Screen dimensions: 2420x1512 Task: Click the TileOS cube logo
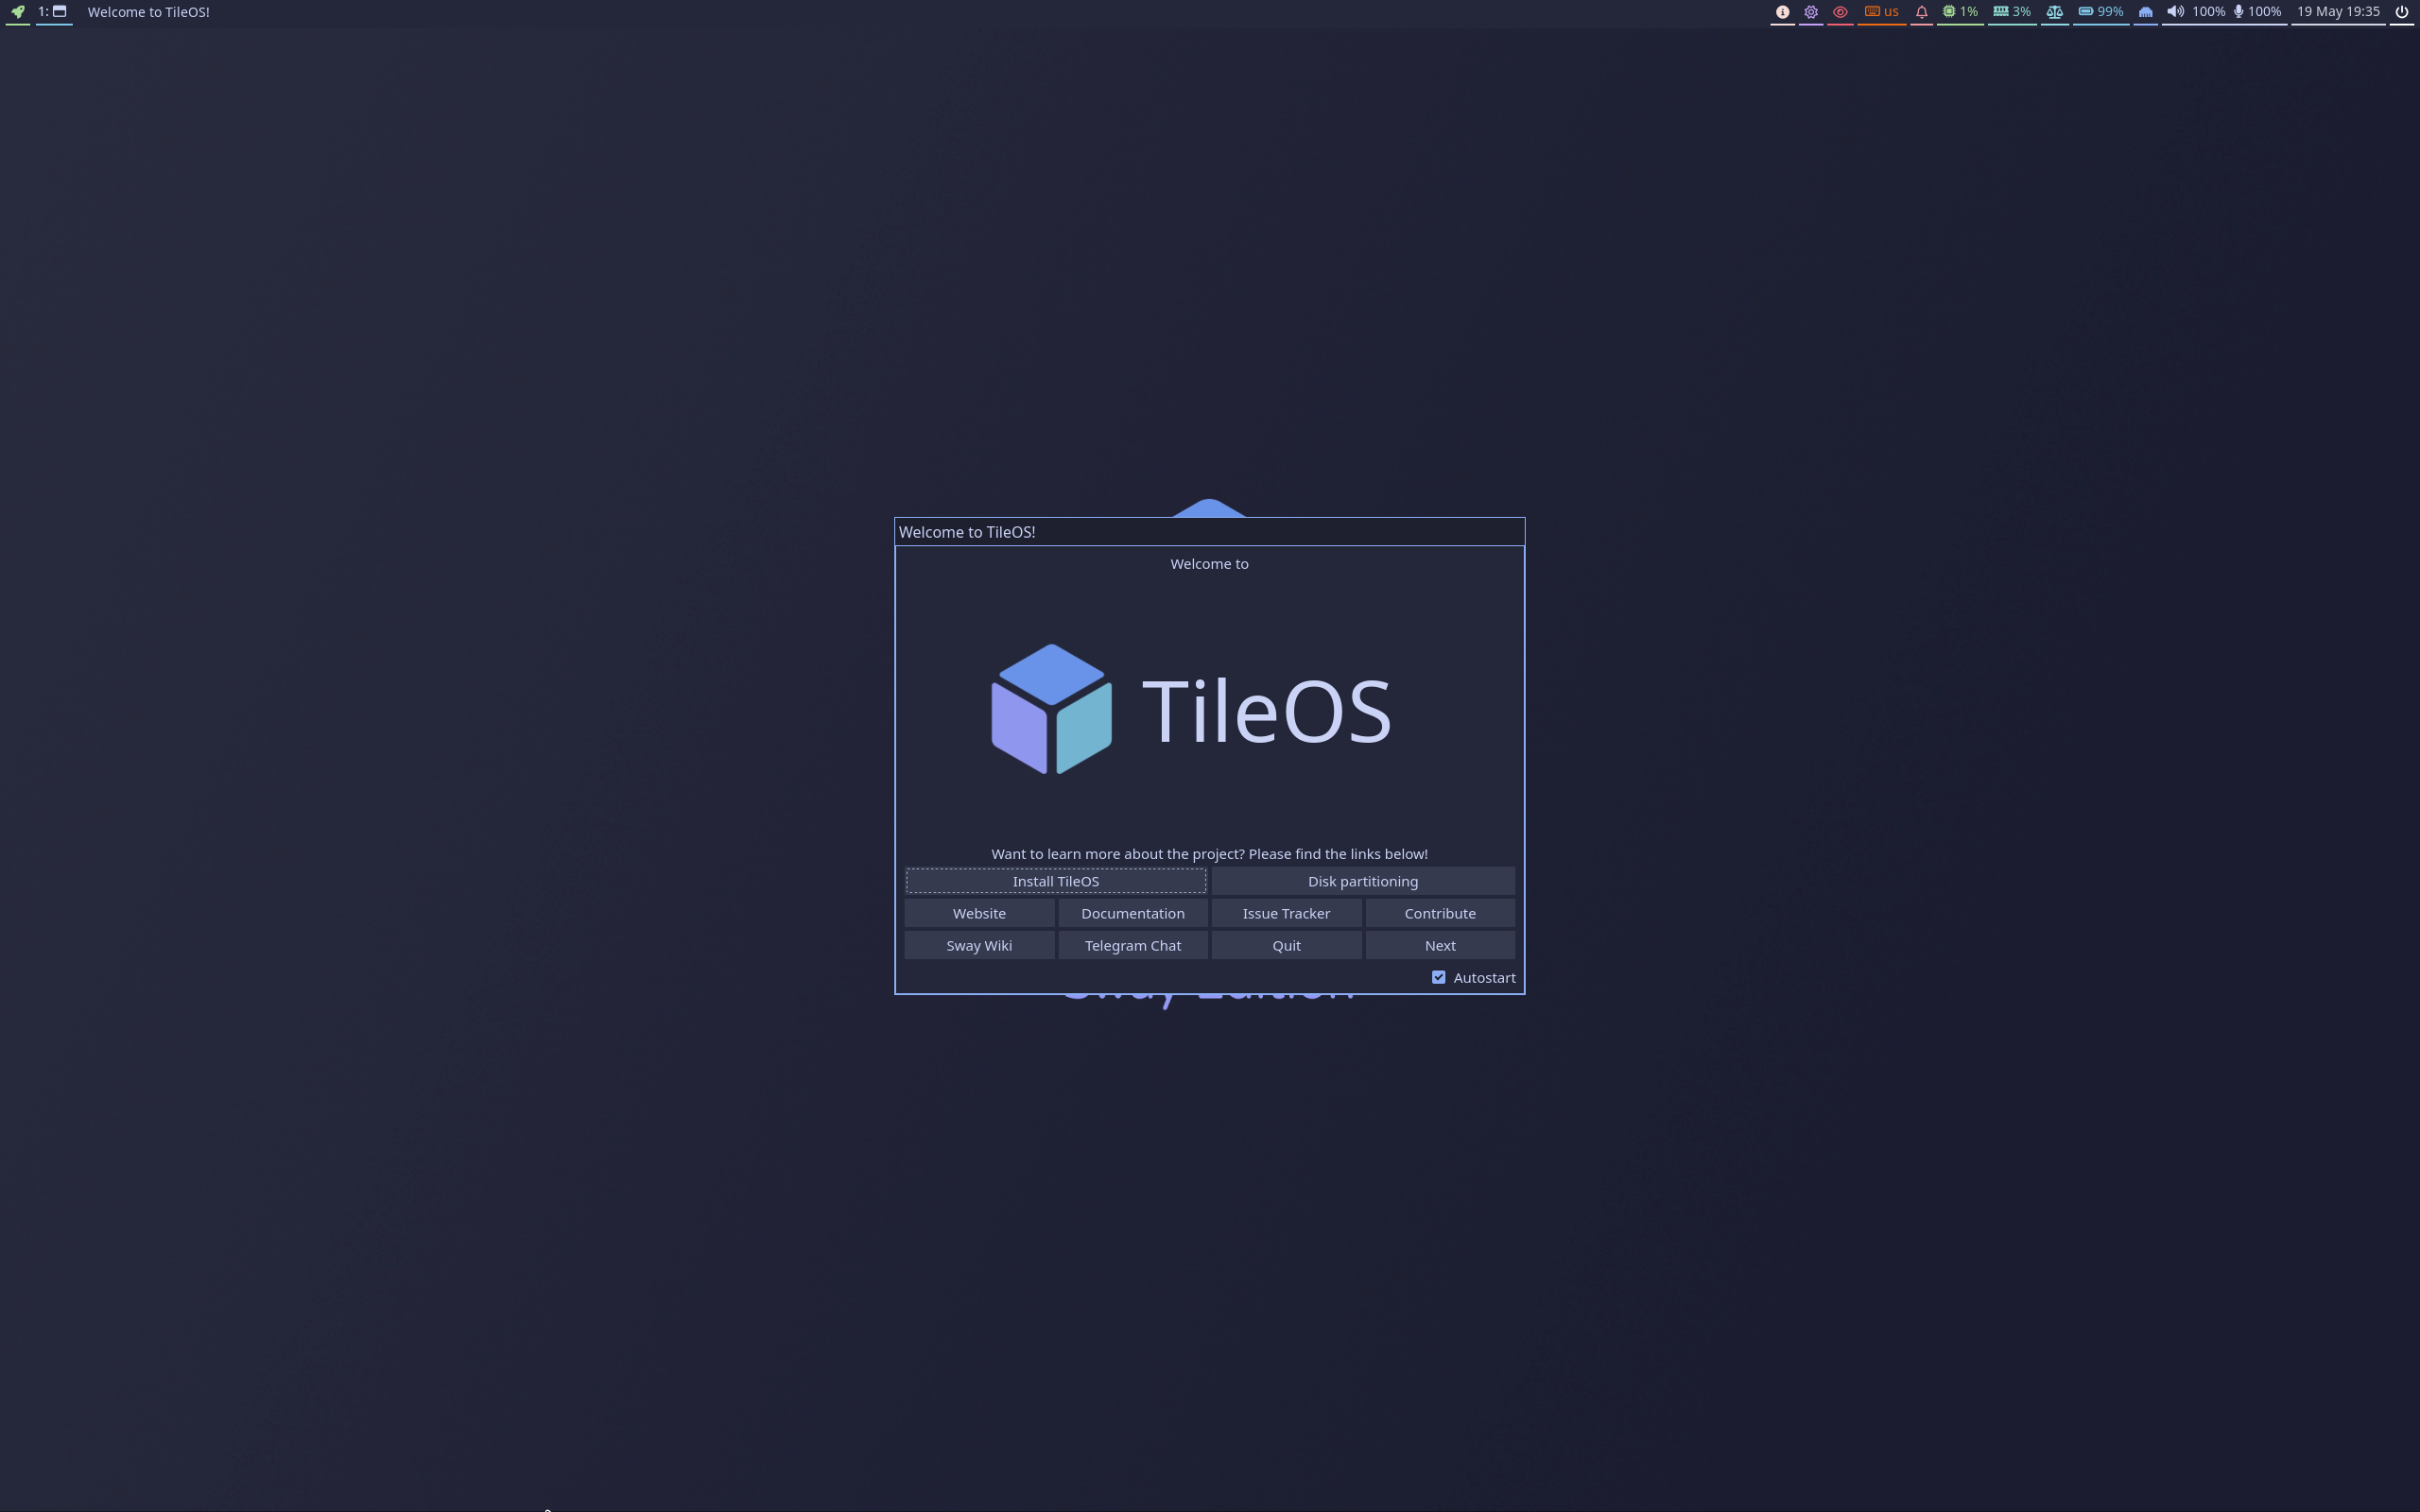coord(1051,709)
